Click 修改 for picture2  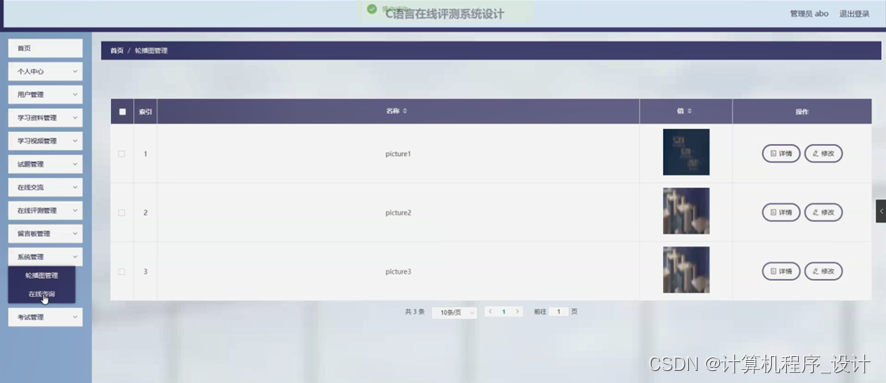tap(823, 212)
